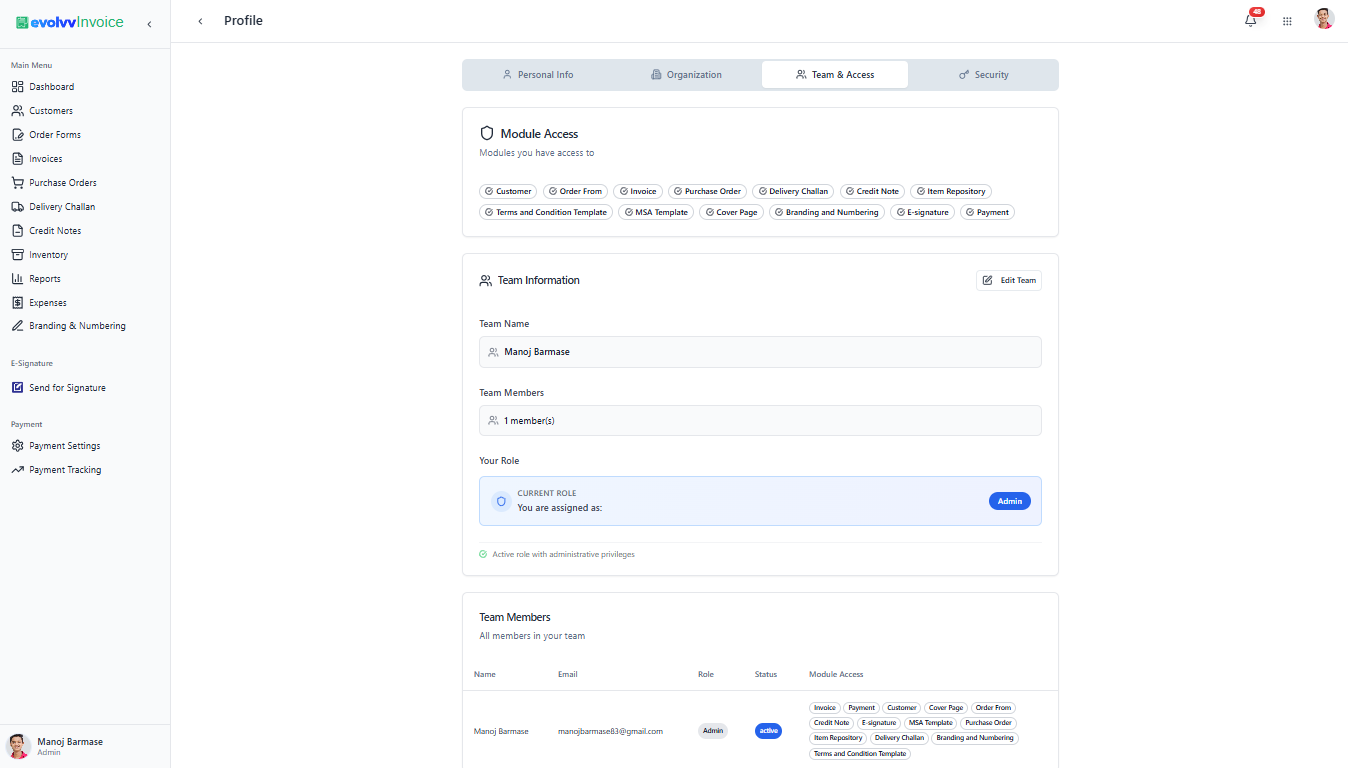Image resolution: width=1348 pixels, height=768 pixels.
Task: Click the user avatar in top bar
Action: point(1324,19)
